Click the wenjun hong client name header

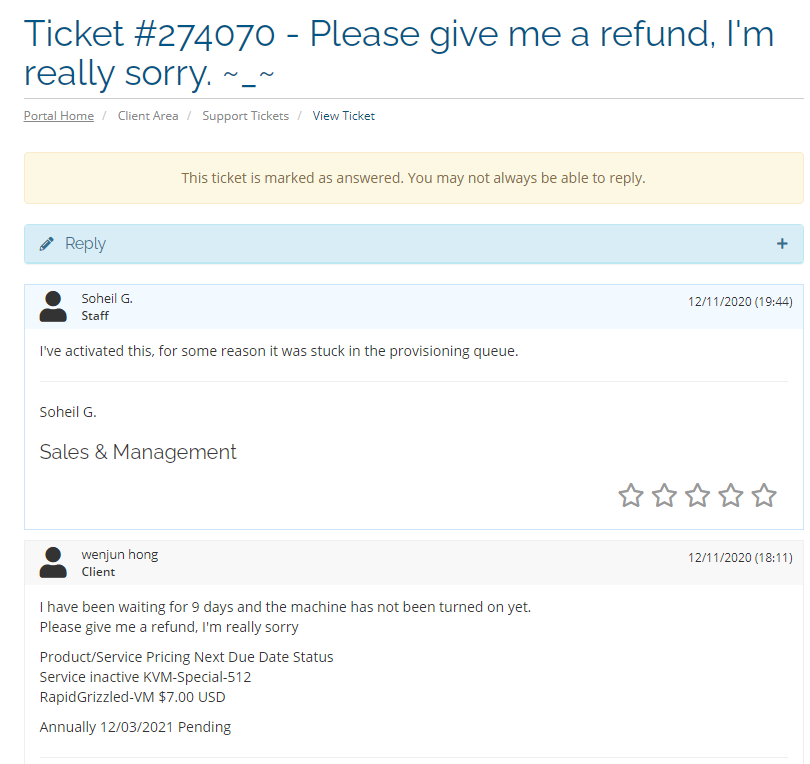point(120,555)
